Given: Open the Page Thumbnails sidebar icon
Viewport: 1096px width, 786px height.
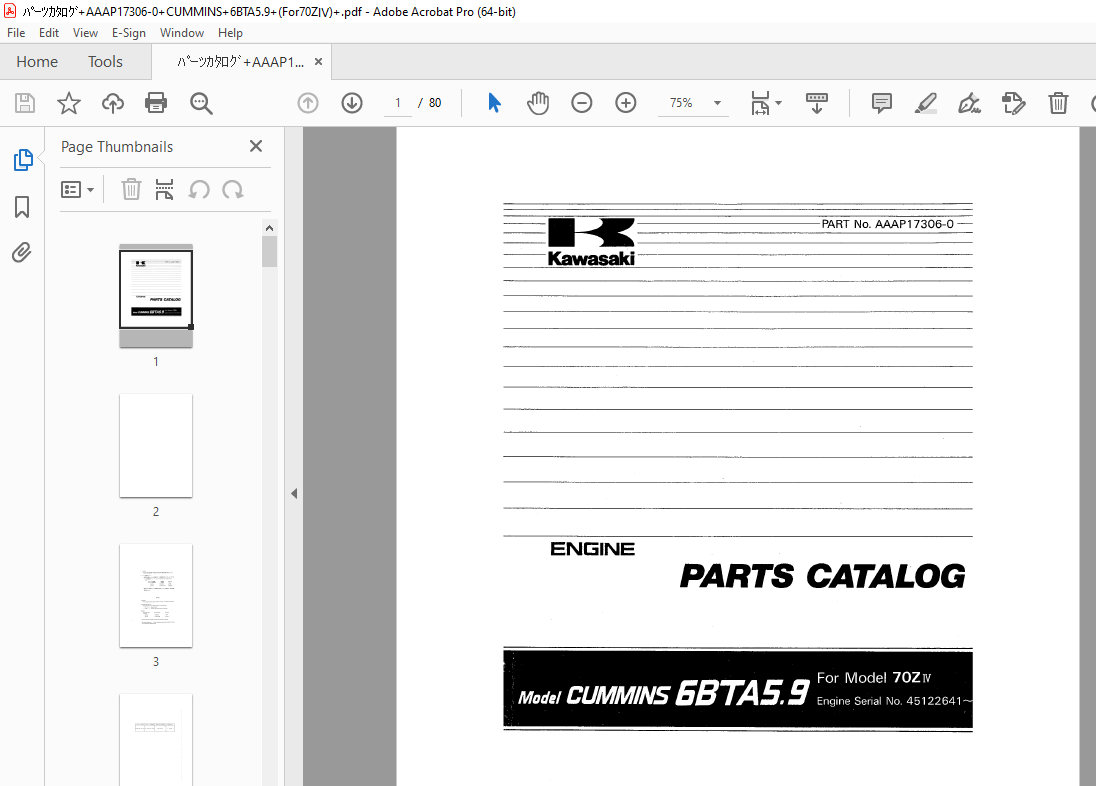Looking at the screenshot, I should [x=22, y=160].
